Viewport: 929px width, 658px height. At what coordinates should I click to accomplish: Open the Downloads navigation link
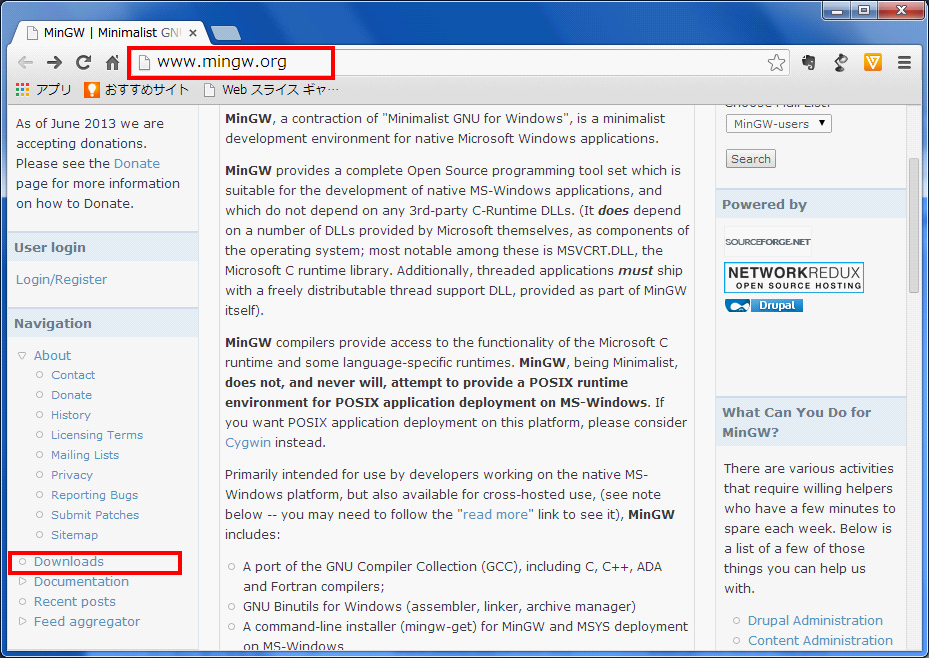click(x=69, y=561)
